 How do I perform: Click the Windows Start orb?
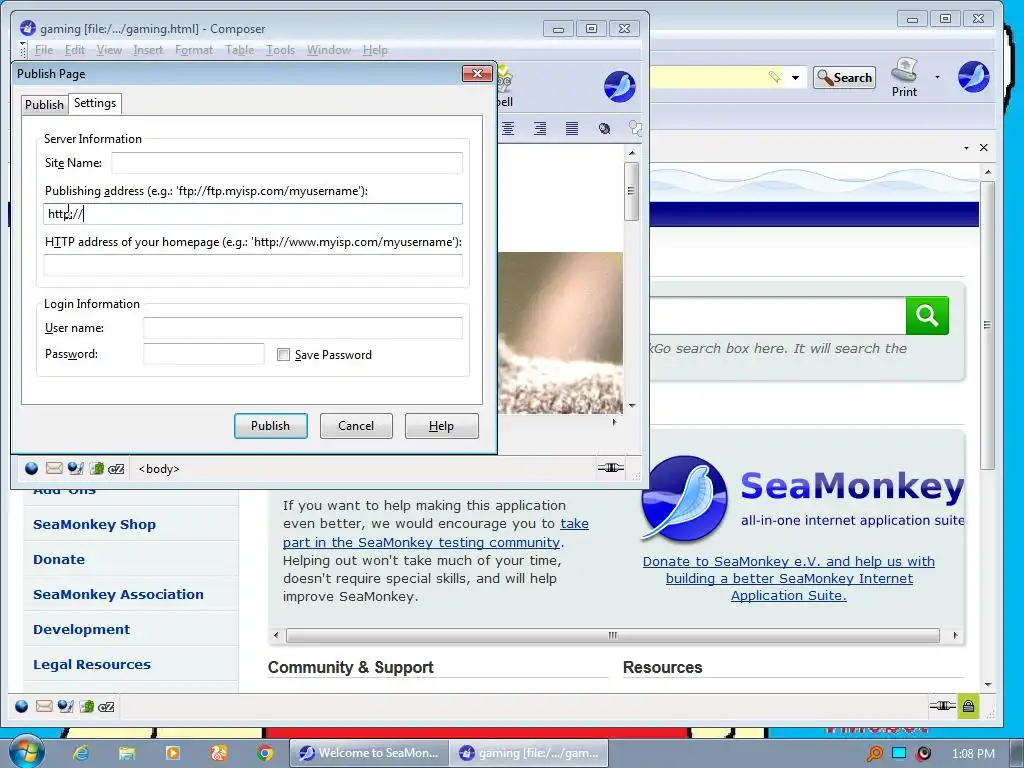click(x=27, y=752)
